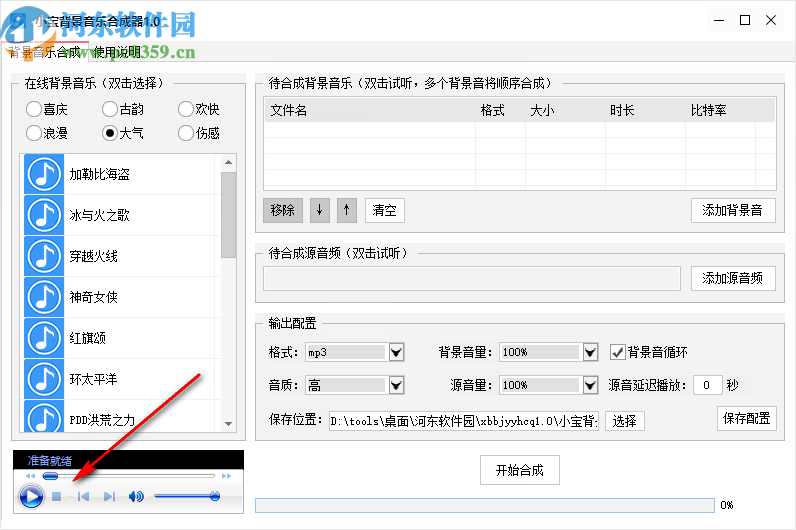Click the music note icon beside 冰与火之歌

coord(44,215)
